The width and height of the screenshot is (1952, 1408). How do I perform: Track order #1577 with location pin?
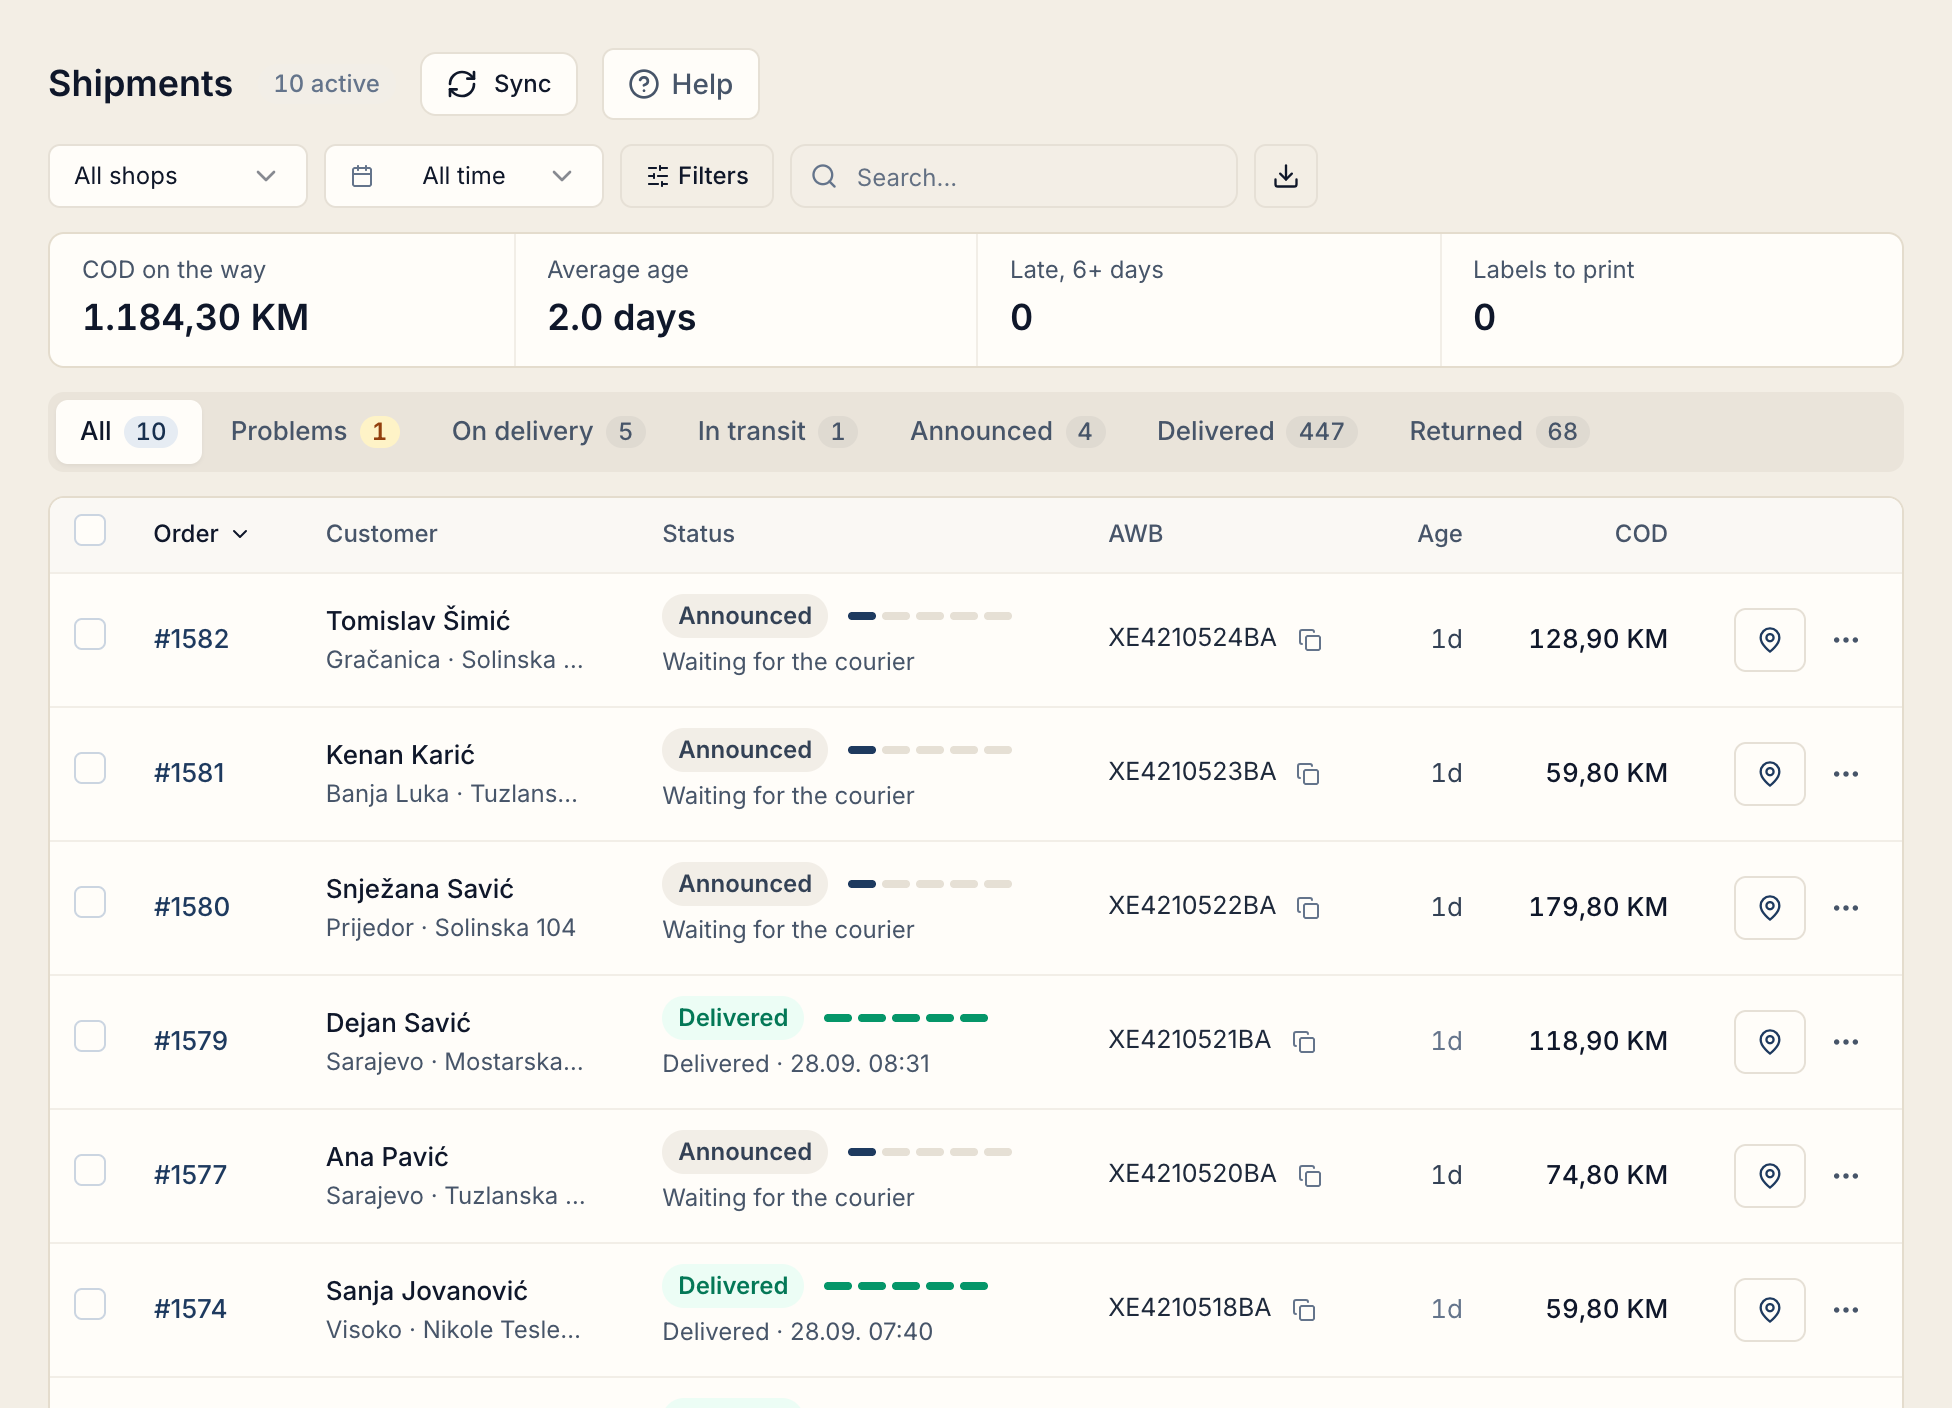click(1769, 1176)
